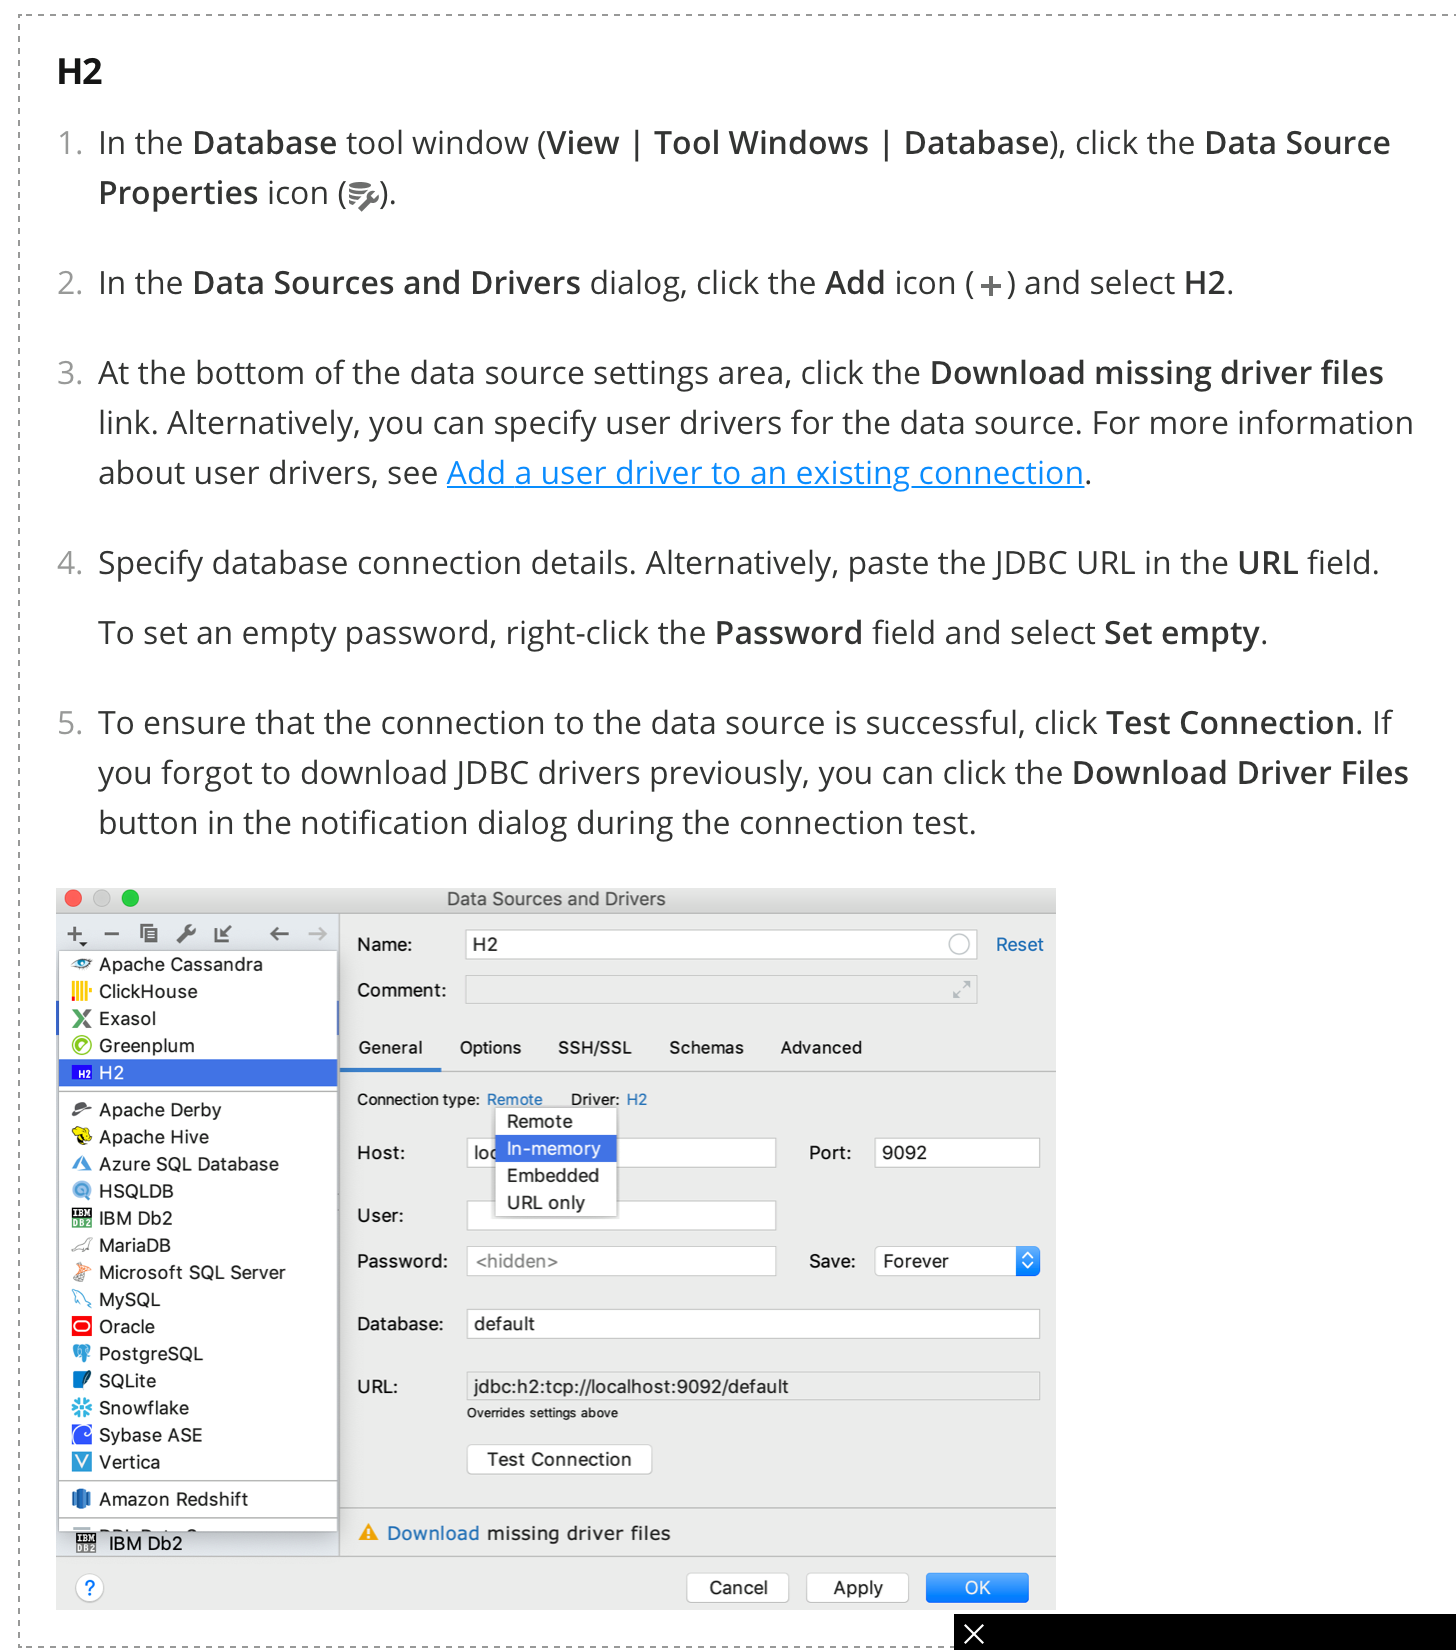Viewport: 1456px width, 1650px height.
Task: Click the Add data source plus icon
Action: click(x=76, y=934)
